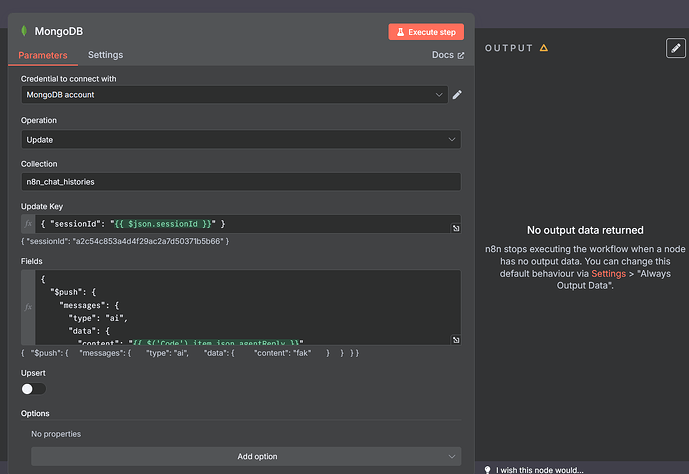Expand the Fields expression editor
This screenshot has width=689, height=474.
(456, 340)
